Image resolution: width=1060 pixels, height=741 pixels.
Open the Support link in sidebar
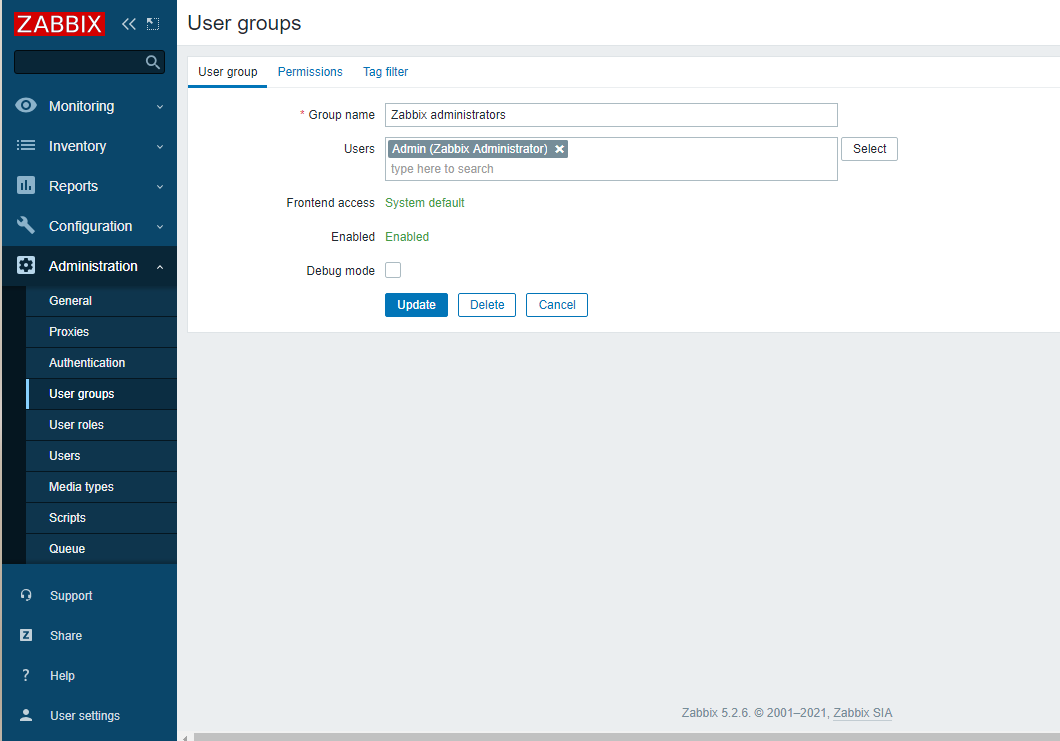click(71, 596)
